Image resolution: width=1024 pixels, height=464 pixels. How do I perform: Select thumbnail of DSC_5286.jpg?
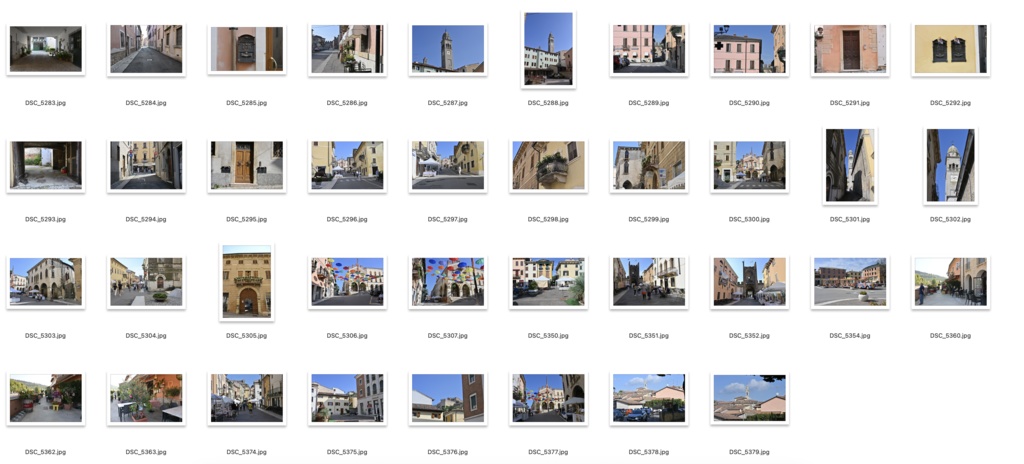tap(347, 49)
